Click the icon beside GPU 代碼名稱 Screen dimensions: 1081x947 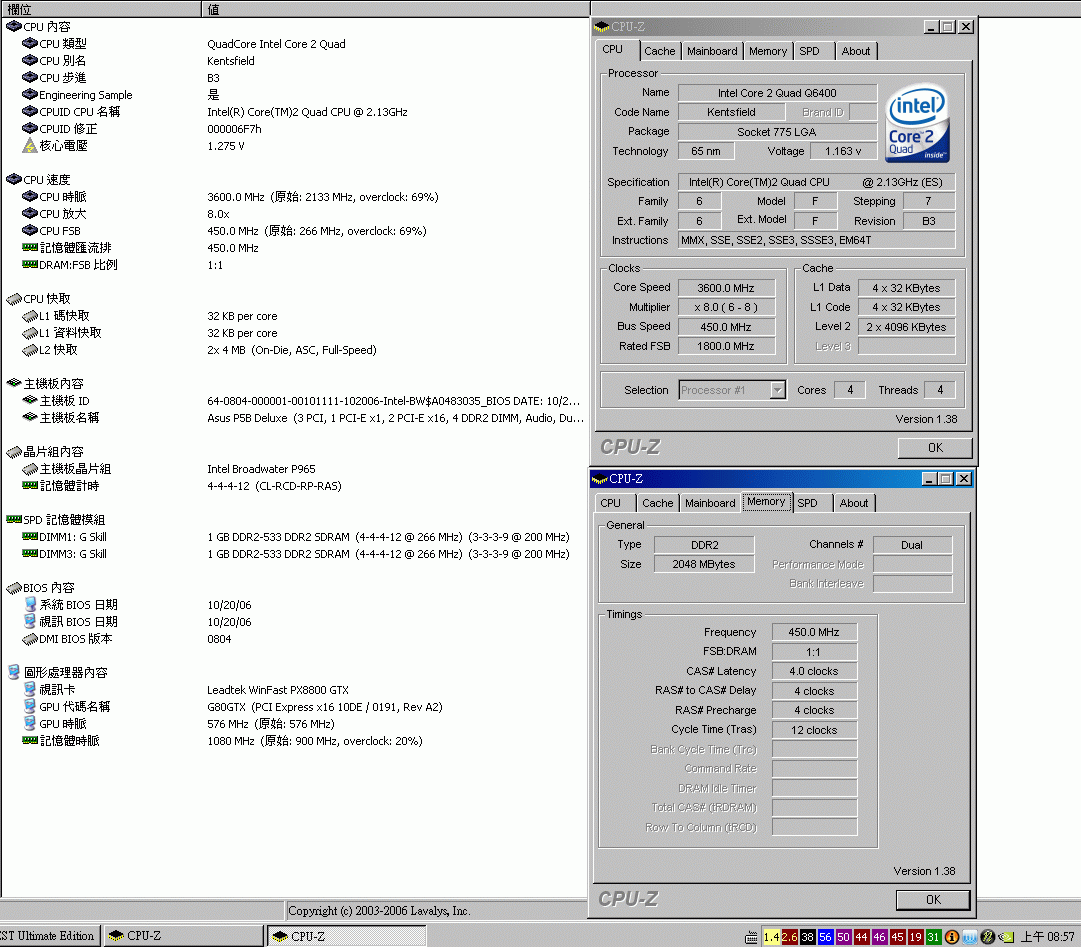click(30, 706)
